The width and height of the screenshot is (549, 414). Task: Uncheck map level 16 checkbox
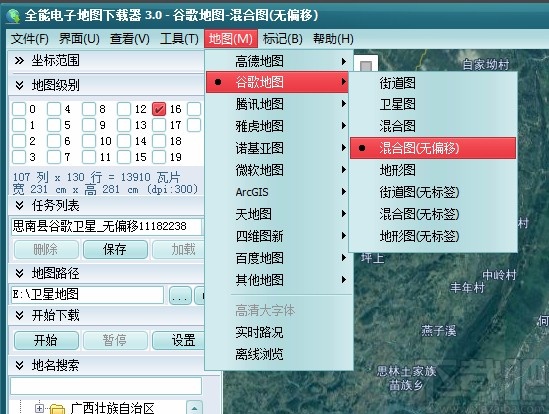click(159, 109)
